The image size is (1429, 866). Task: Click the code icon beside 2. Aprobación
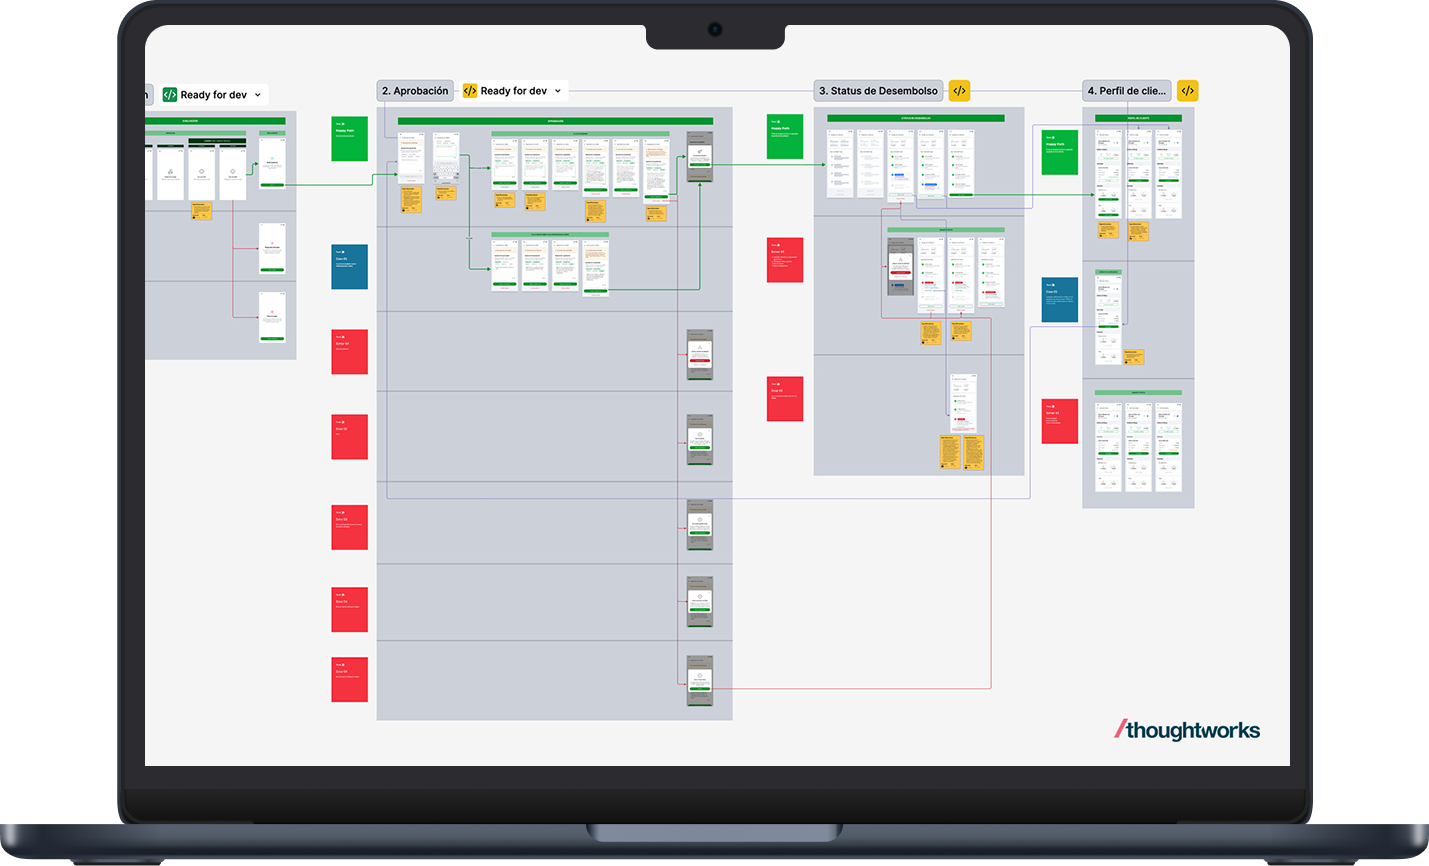470,91
